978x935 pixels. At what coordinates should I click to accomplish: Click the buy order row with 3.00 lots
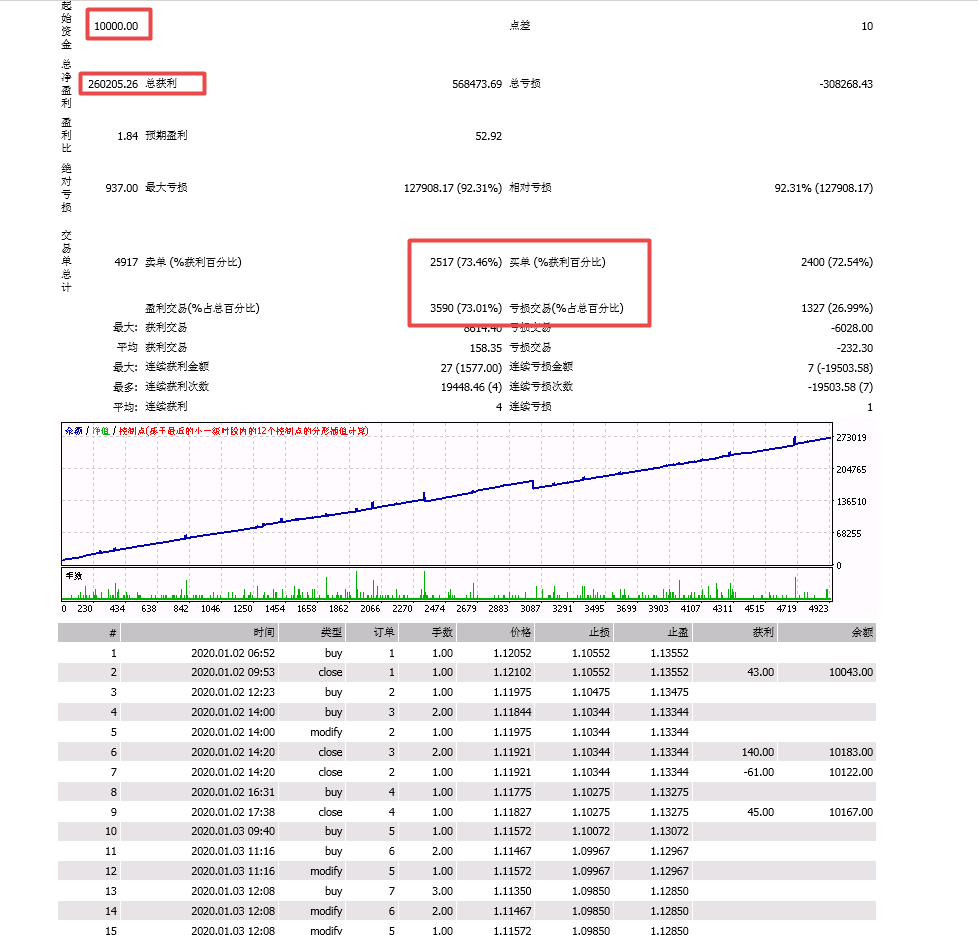(400, 891)
